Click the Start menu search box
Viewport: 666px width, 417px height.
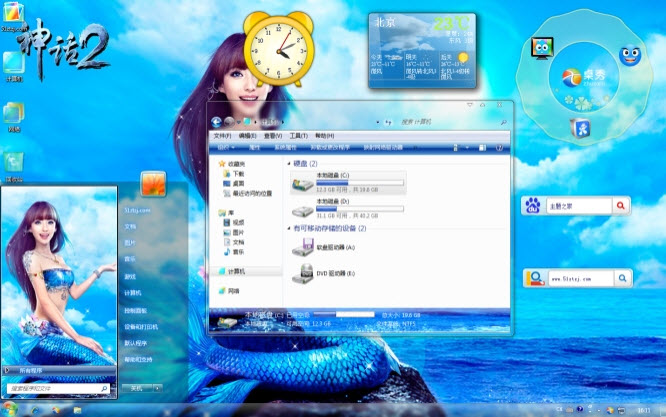pos(58,389)
